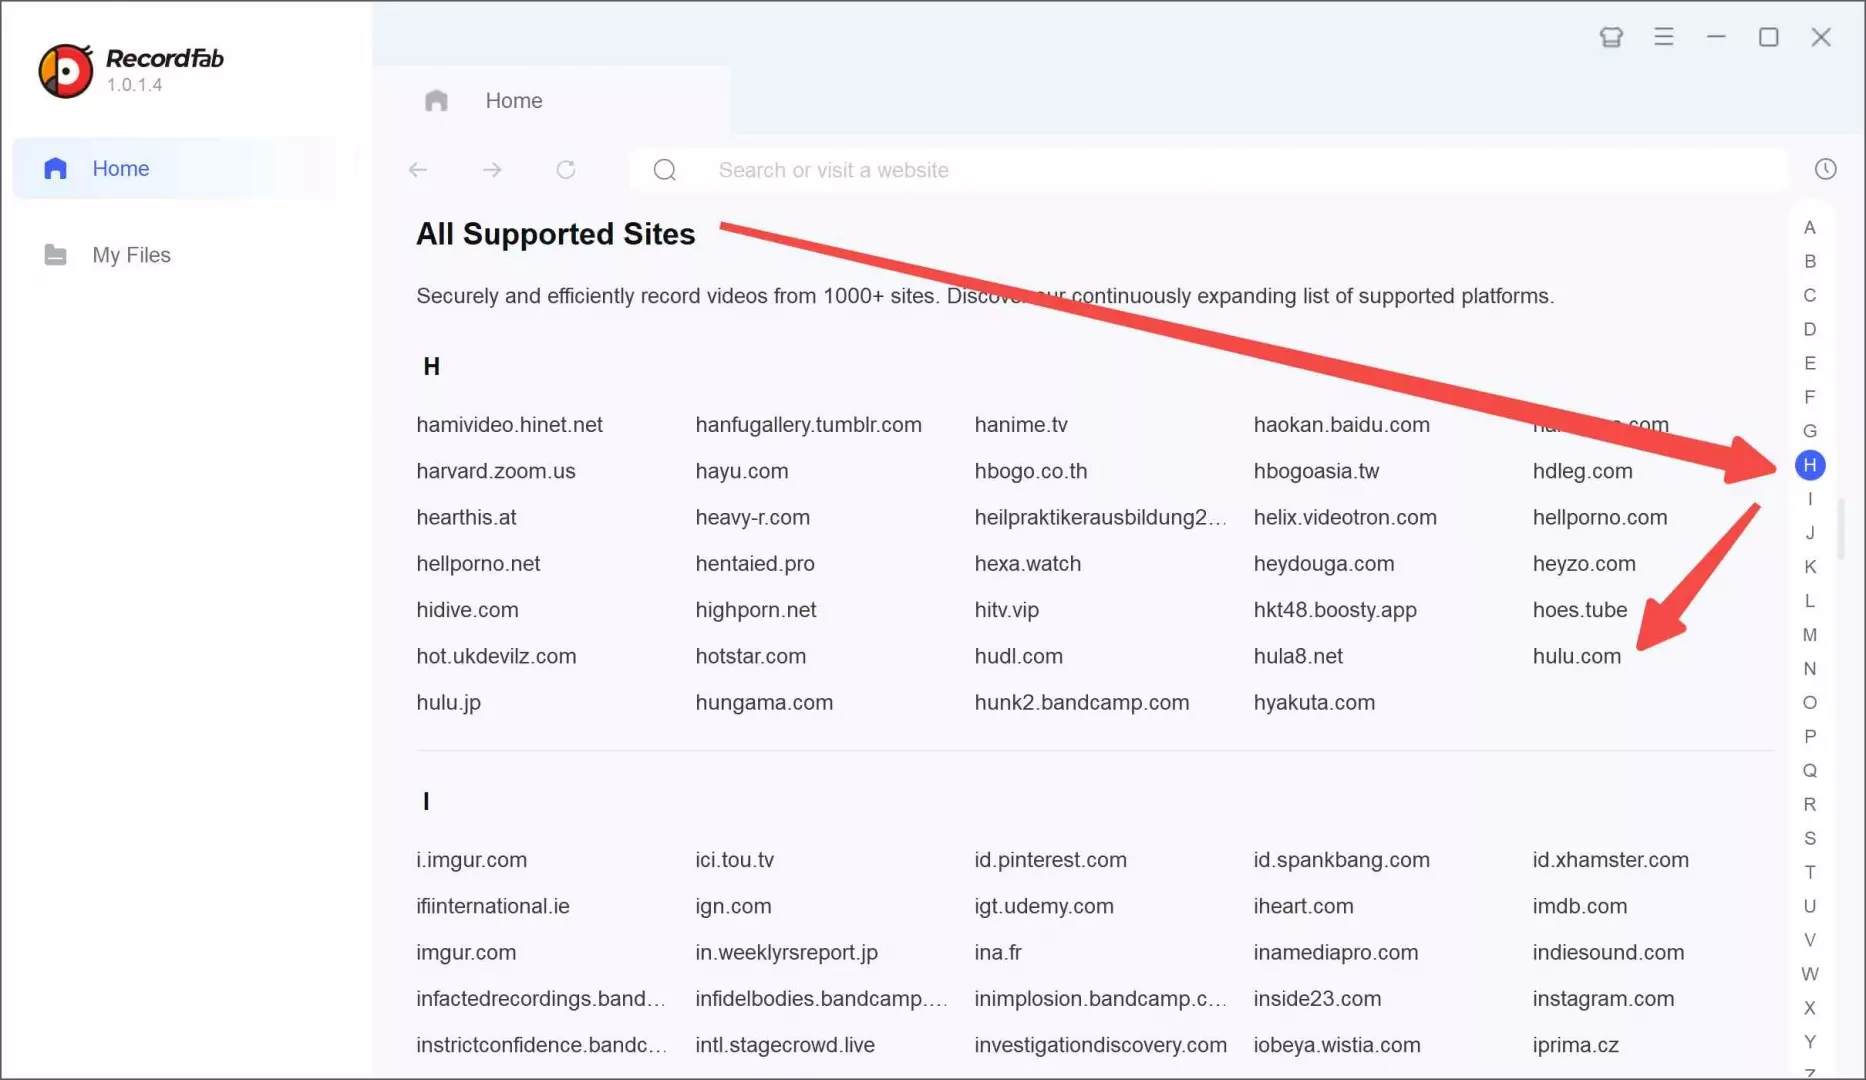Screen dimensions: 1866x1080
Task: Click the RecordFab logo icon
Action: (x=66, y=71)
